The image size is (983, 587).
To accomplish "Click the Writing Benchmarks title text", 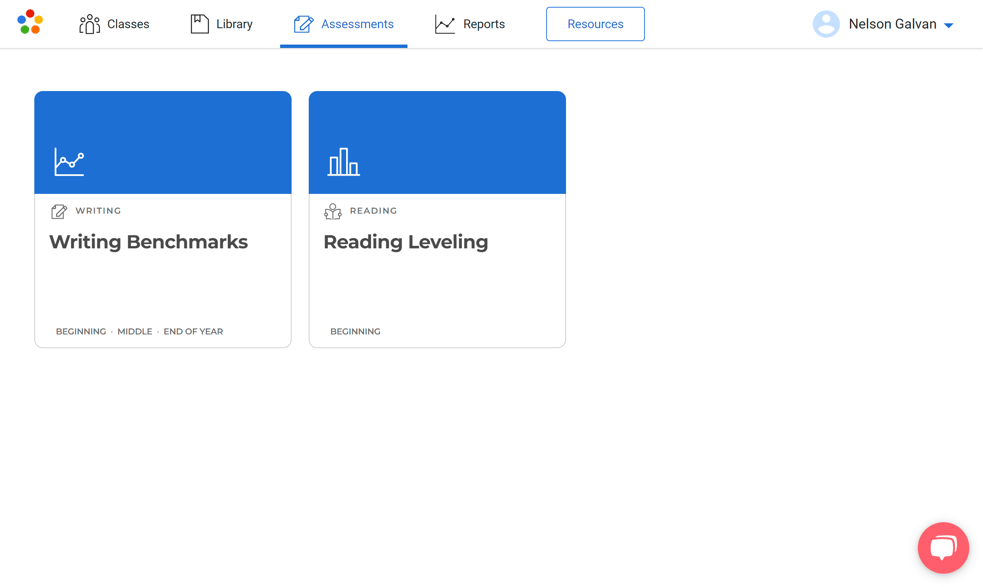I will (x=148, y=242).
